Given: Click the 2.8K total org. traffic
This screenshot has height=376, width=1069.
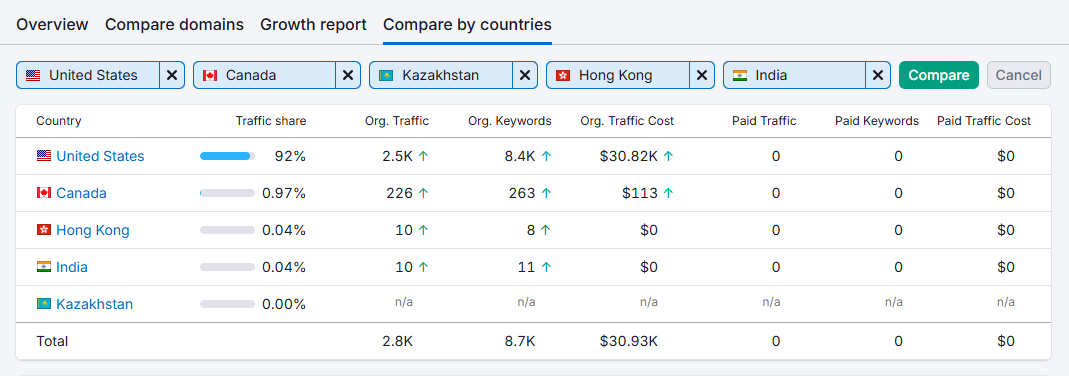Looking at the screenshot, I should (398, 341).
